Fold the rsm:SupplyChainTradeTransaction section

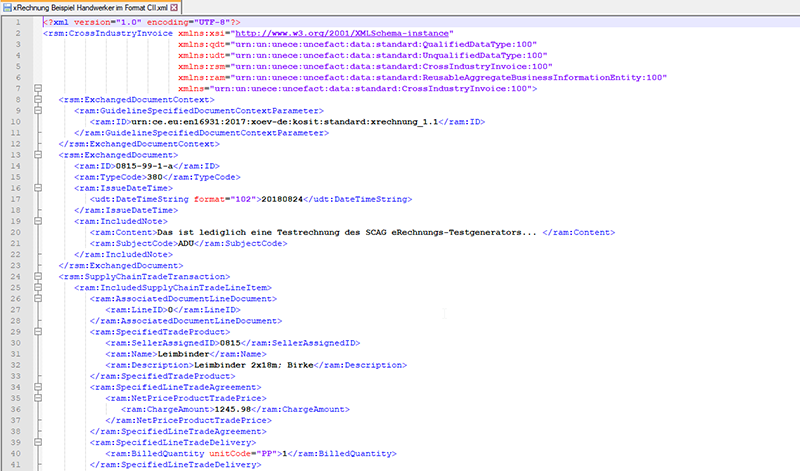[36, 275]
